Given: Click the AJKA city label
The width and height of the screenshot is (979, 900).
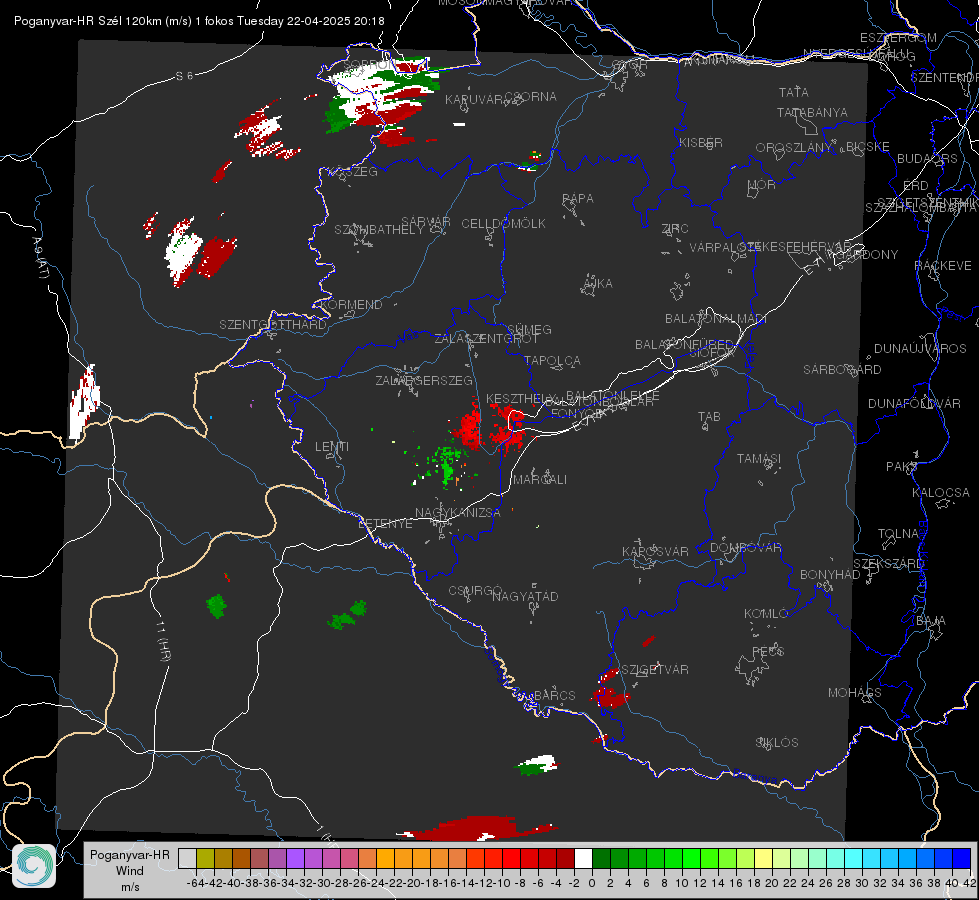Looking at the screenshot, I should pos(598,284).
